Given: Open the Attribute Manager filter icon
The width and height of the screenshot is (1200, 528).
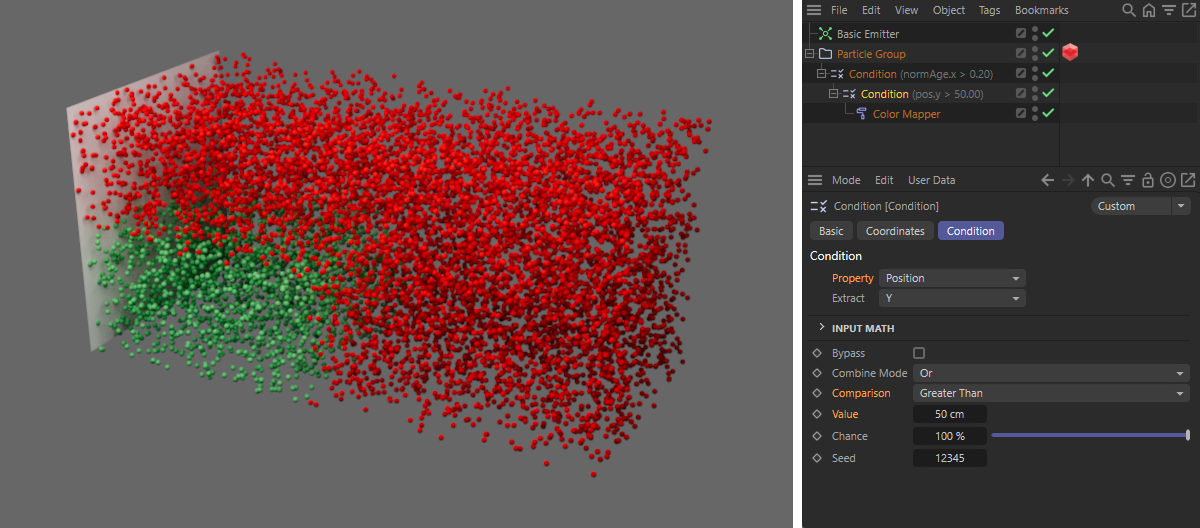Looking at the screenshot, I should (x=1128, y=180).
